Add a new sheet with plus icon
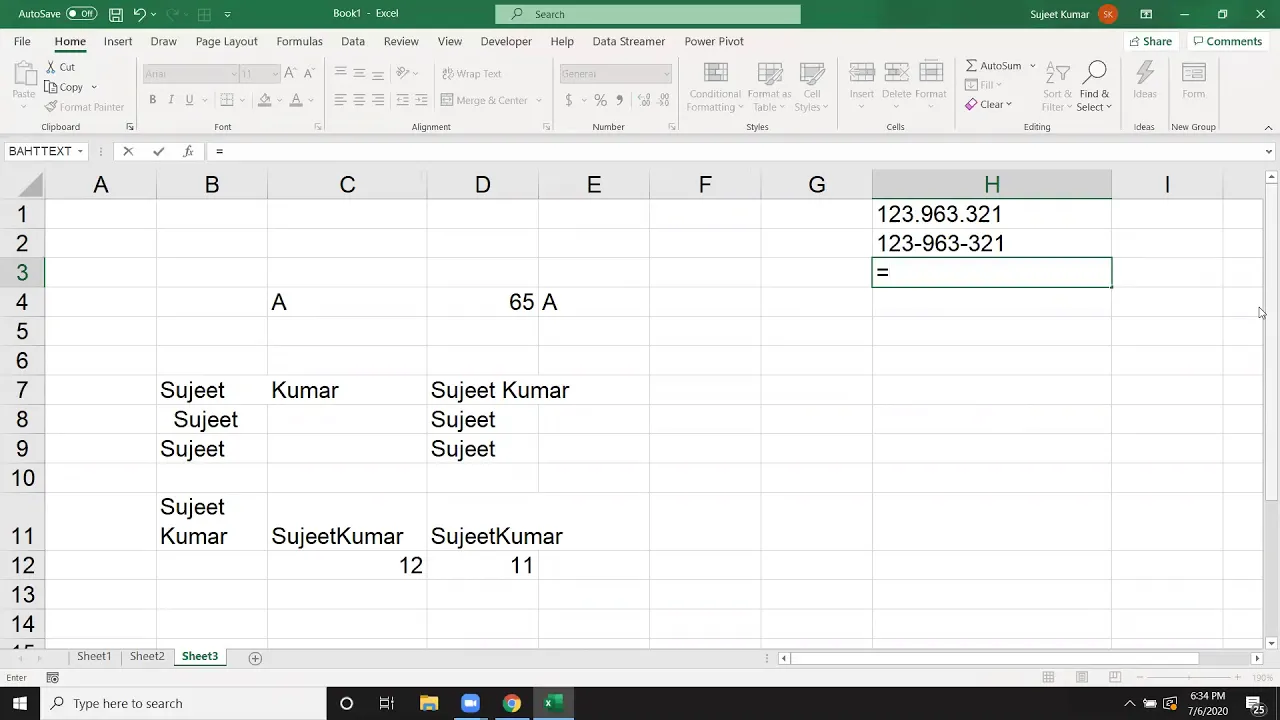This screenshot has height=720, width=1280. pos(255,657)
